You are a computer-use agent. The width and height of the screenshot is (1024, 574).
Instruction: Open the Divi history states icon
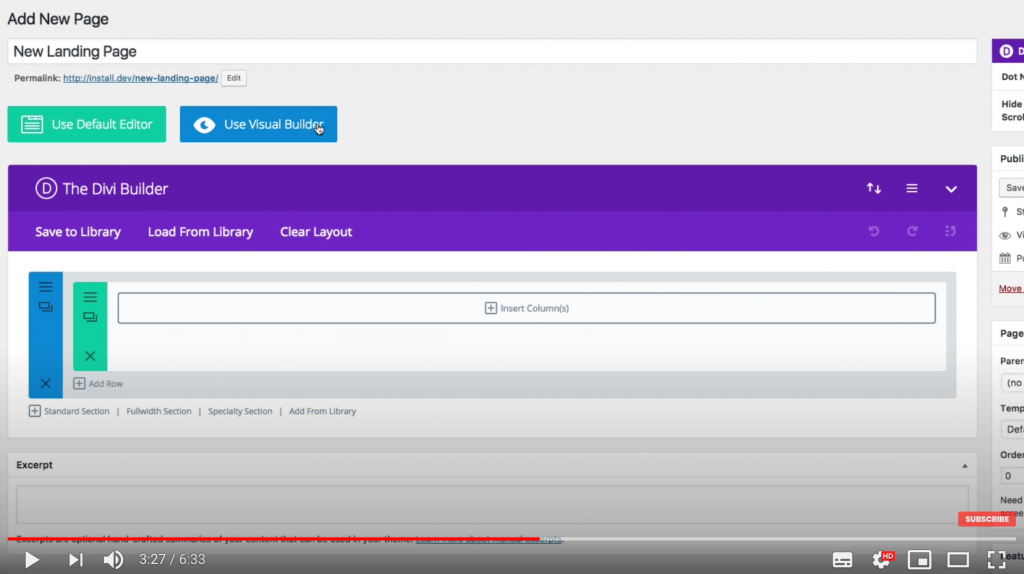[950, 231]
